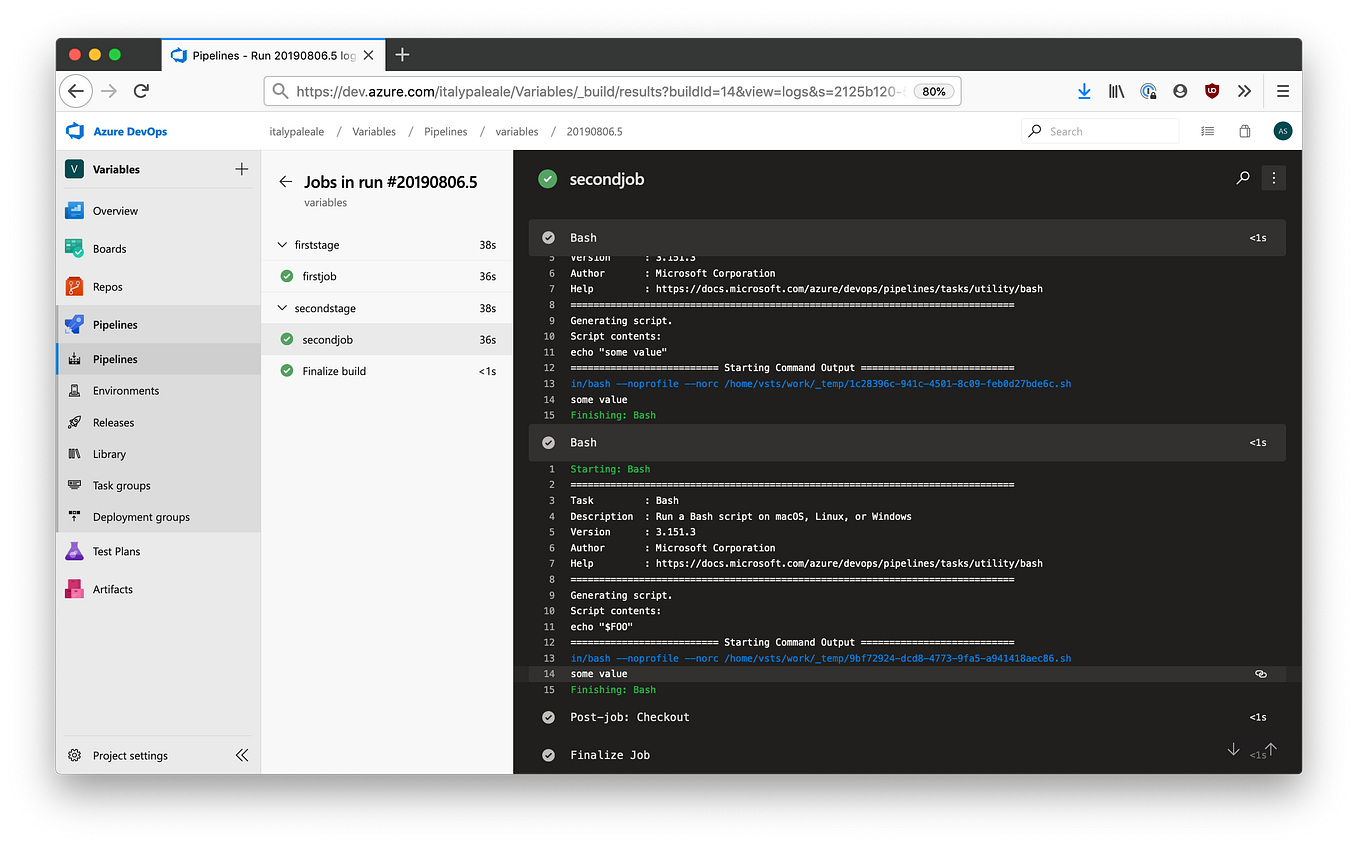This screenshot has width=1358, height=848.
Task: Open the Artifacts section
Action: (x=113, y=589)
